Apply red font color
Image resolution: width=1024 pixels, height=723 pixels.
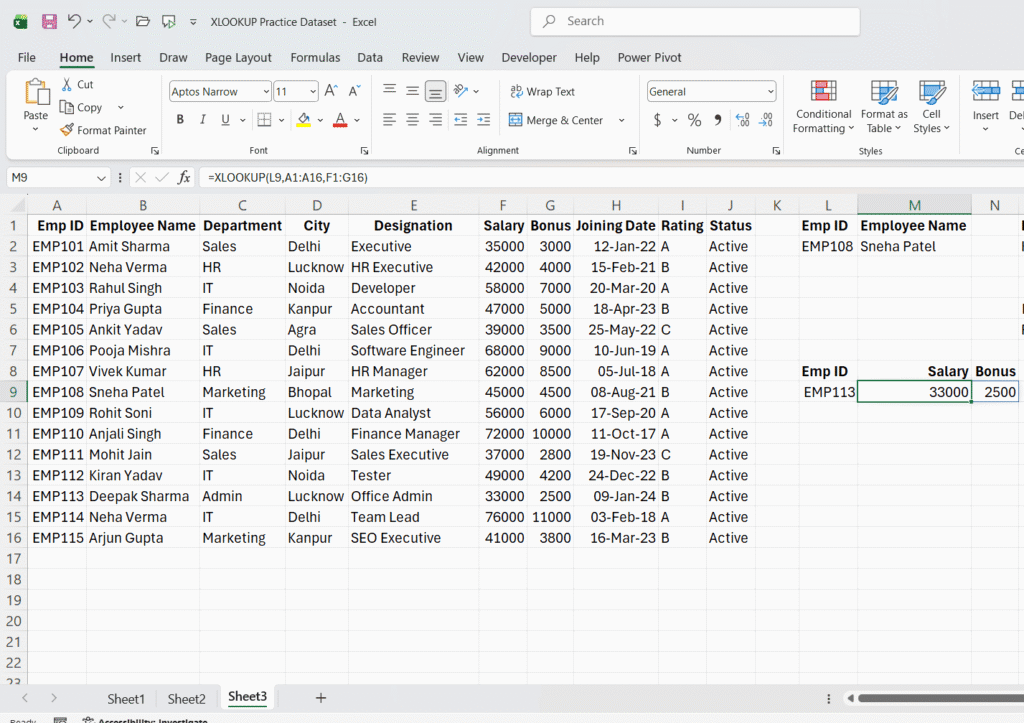pos(340,120)
